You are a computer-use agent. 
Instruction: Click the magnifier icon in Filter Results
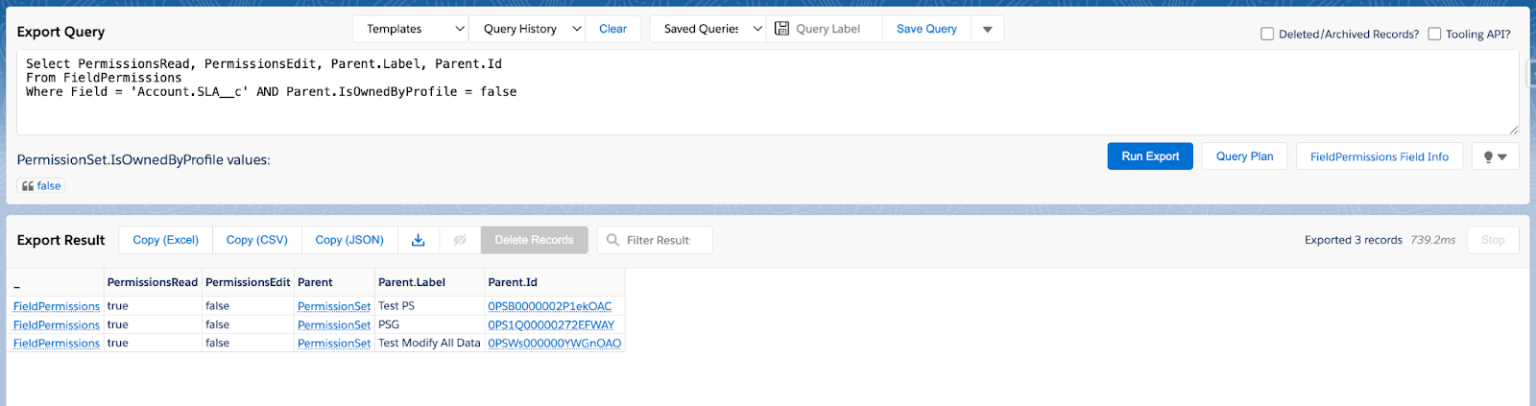coord(611,240)
